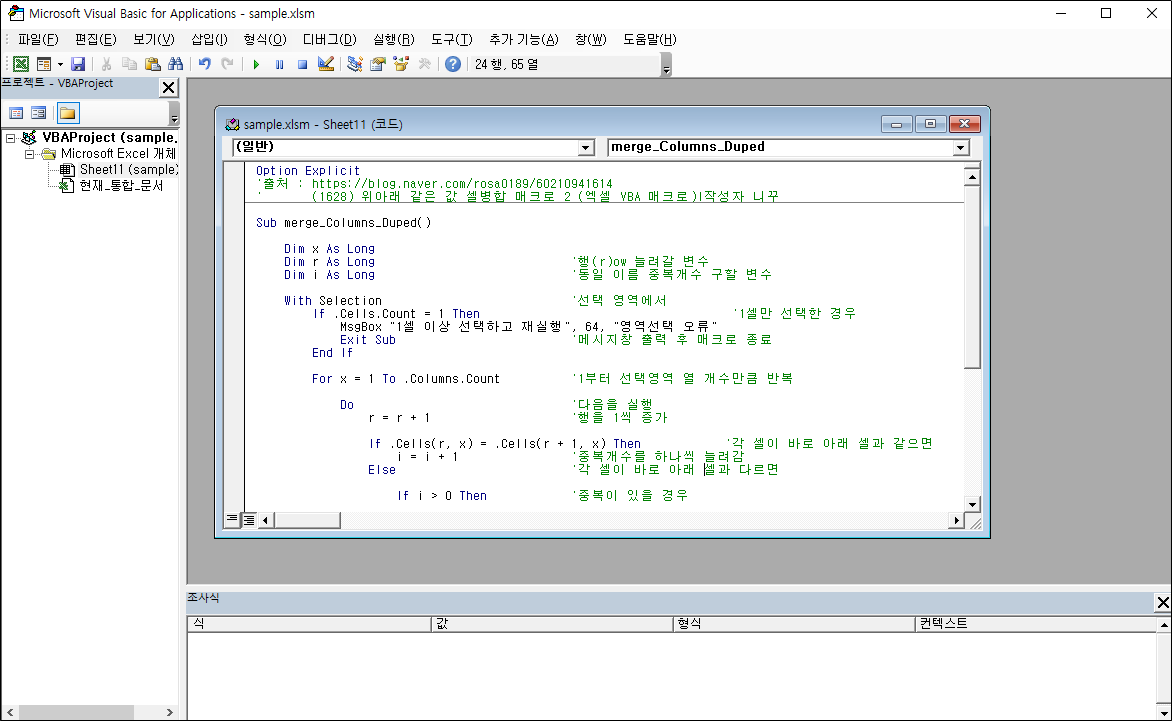
Task: Open VBA Help via the question mark icon
Action: click(453, 64)
